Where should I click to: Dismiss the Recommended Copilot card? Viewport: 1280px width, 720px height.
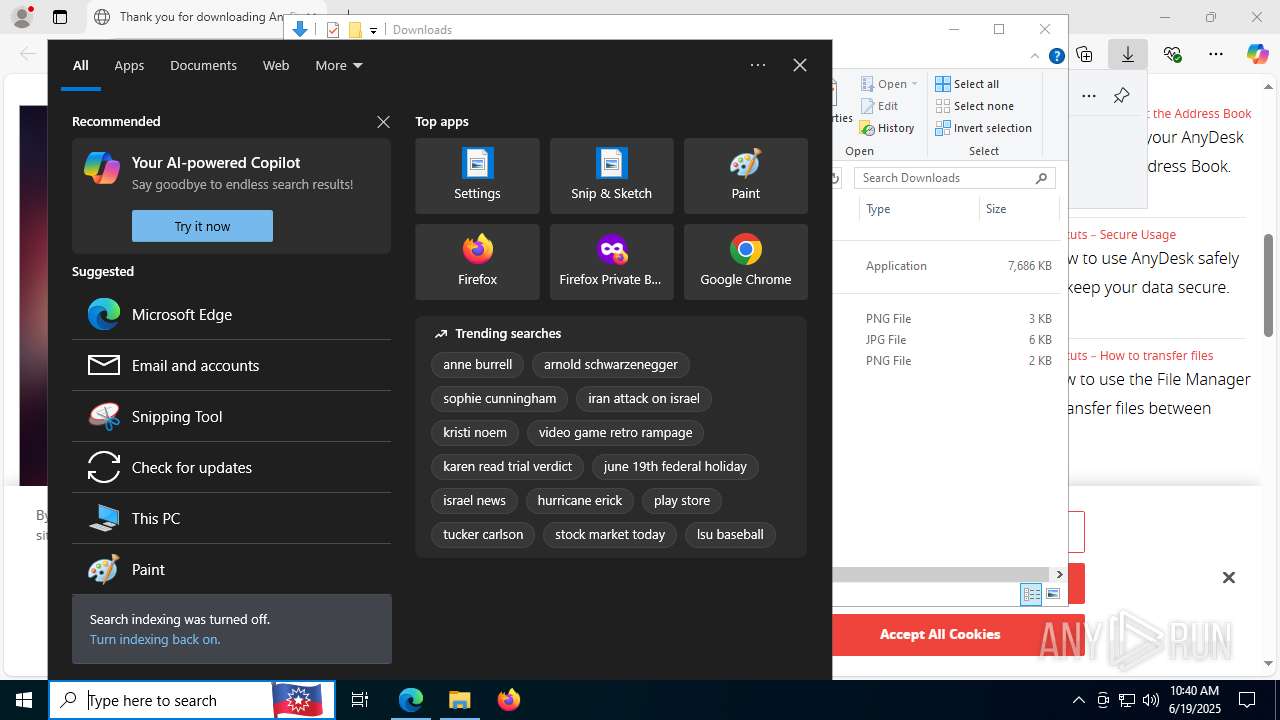(383, 121)
